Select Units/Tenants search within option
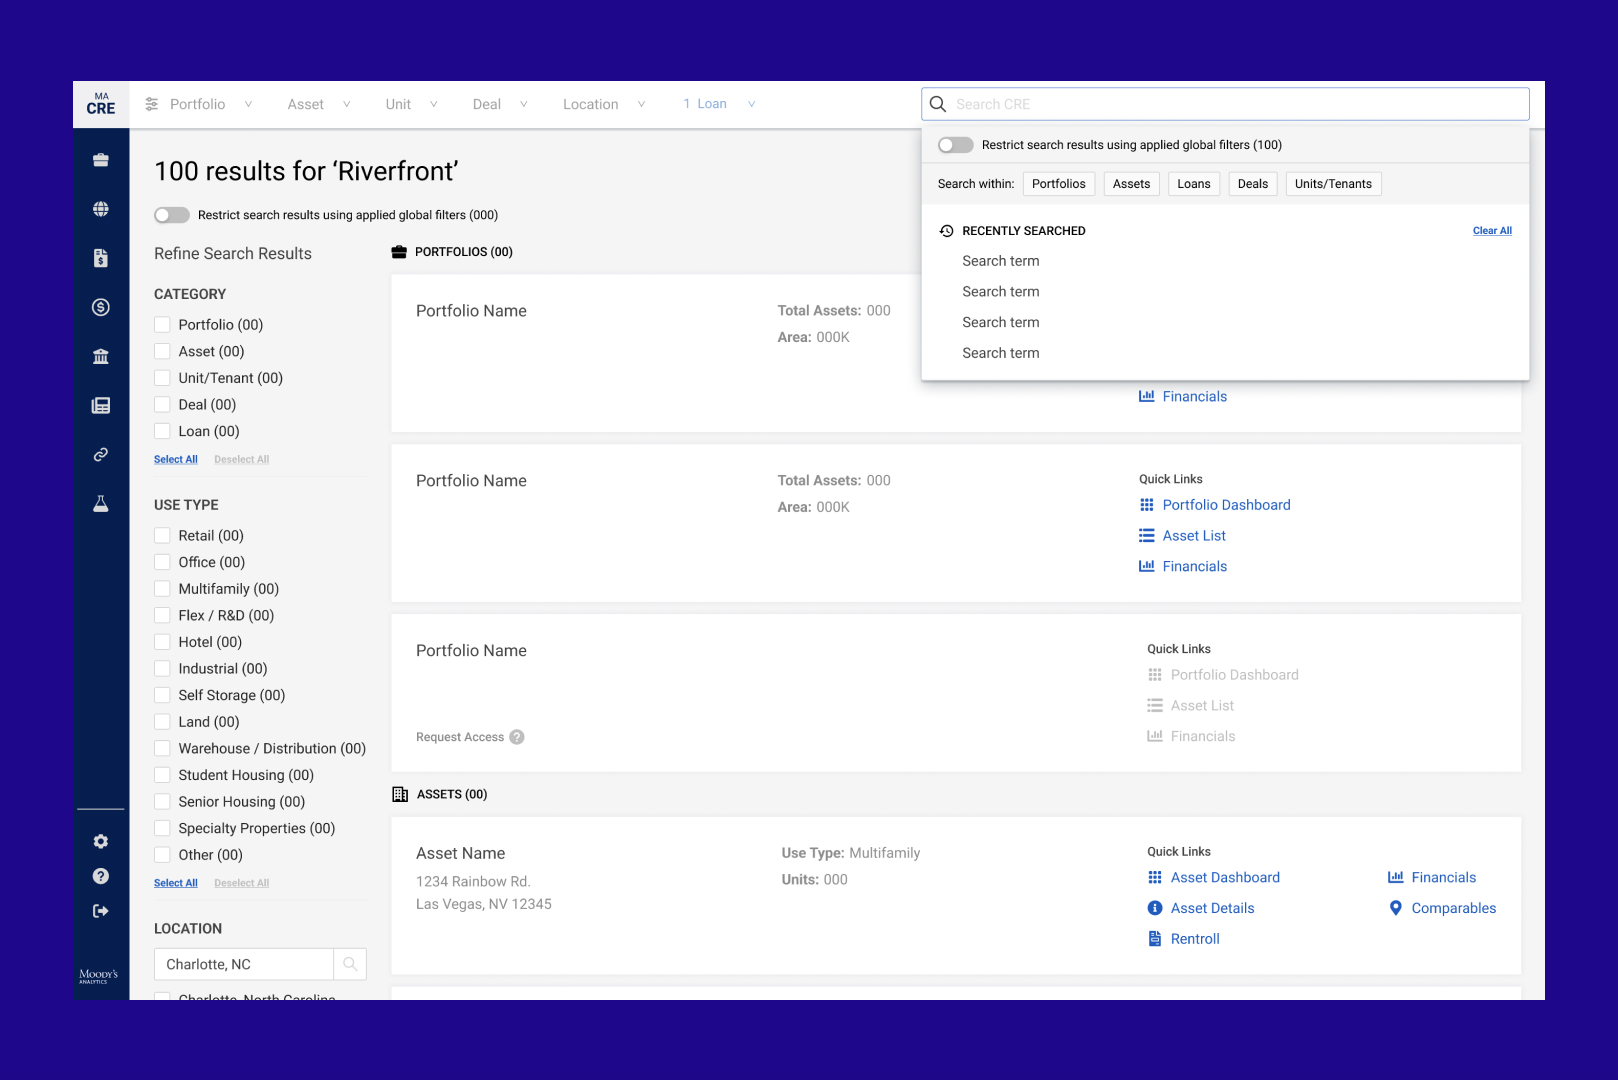Image resolution: width=1618 pixels, height=1080 pixels. pos(1332,184)
